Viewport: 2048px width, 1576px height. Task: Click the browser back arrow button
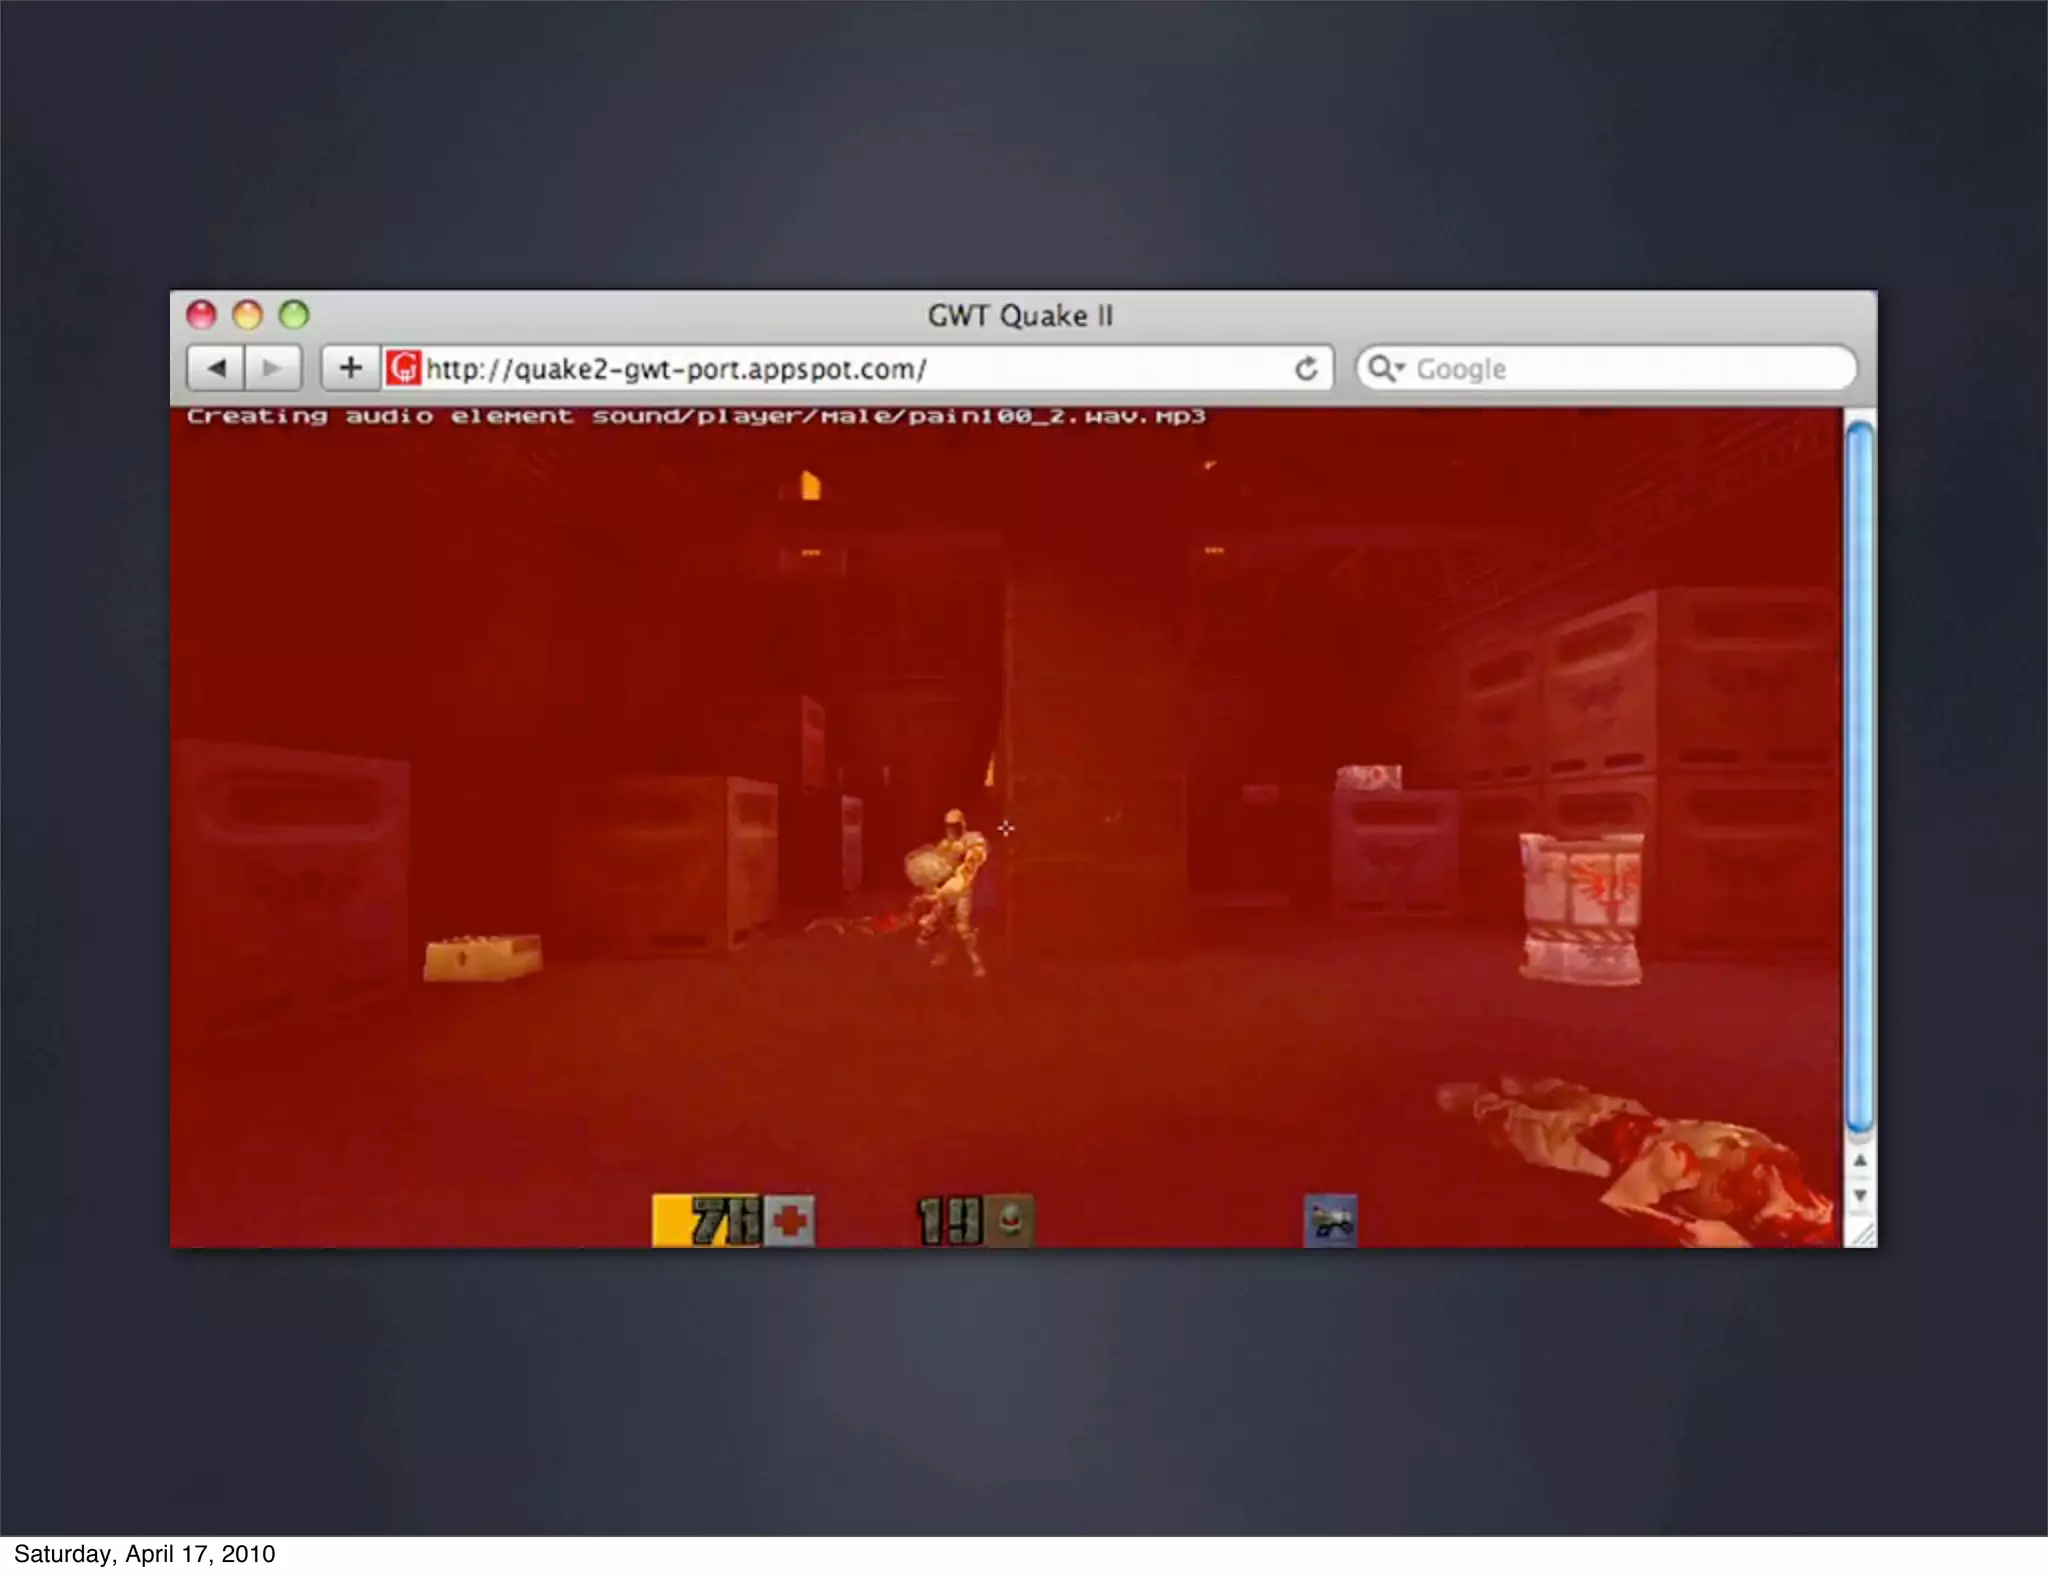click(x=216, y=368)
